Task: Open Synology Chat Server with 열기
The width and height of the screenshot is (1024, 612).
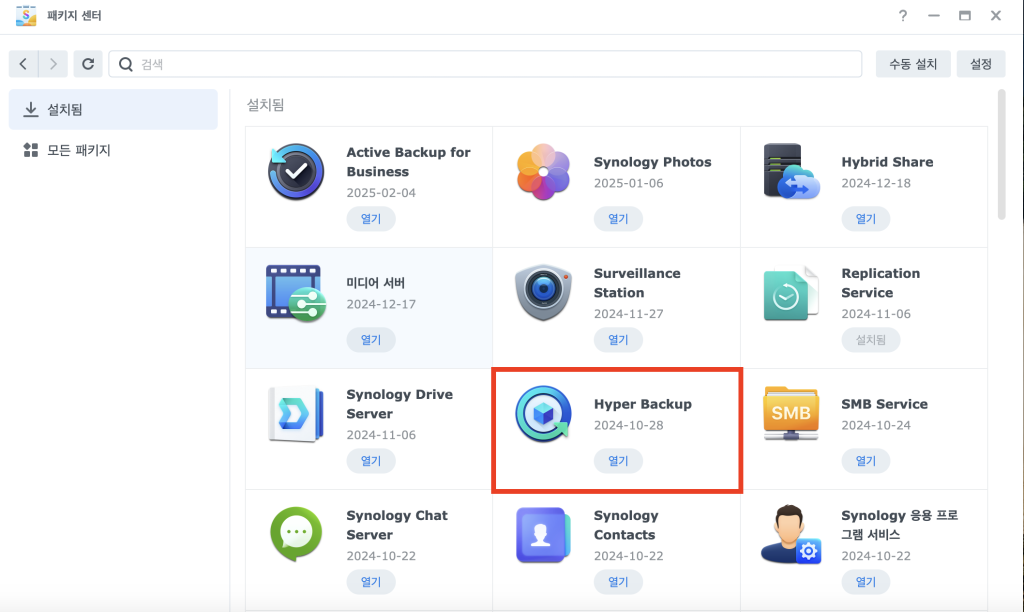Action: (x=371, y=581)
